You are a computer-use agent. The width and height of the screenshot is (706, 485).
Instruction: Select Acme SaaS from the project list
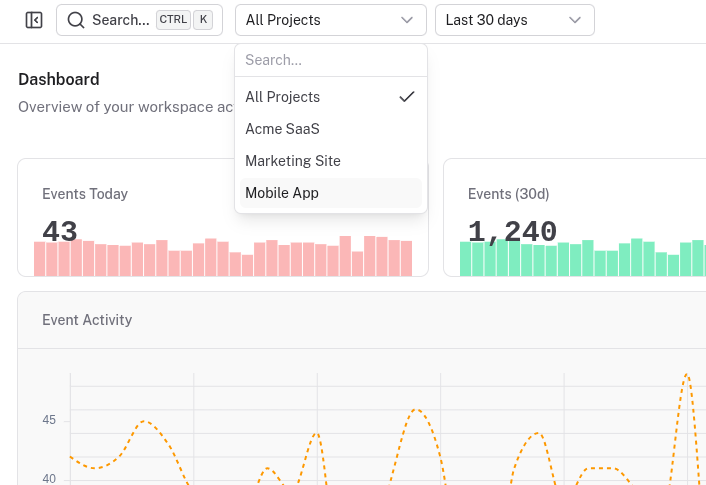click(282, 129)
